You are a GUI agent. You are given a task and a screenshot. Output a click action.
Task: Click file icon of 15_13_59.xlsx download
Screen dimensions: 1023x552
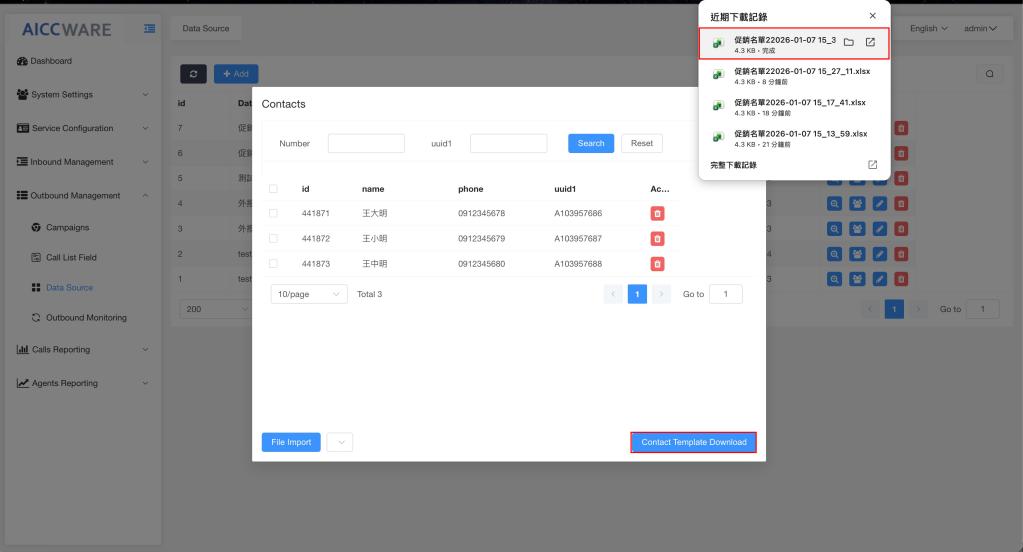pos(718,138)
